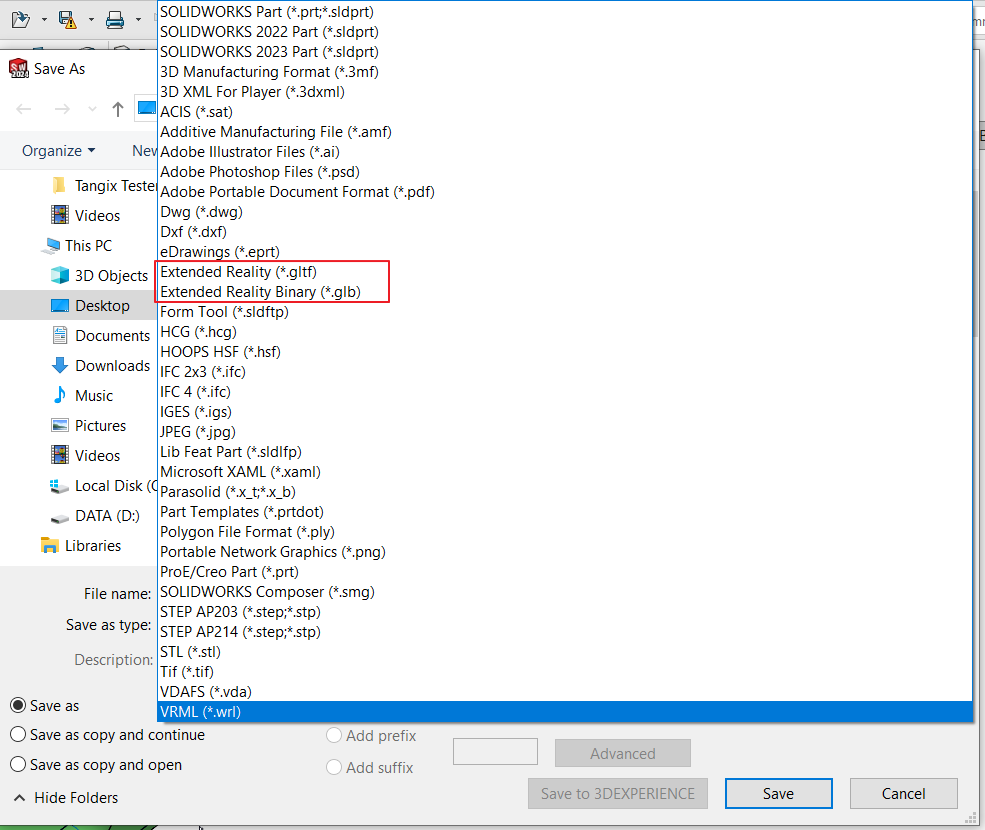Select the Add suffix radio option
The image size is (985, 830).
tap(370, 767)
